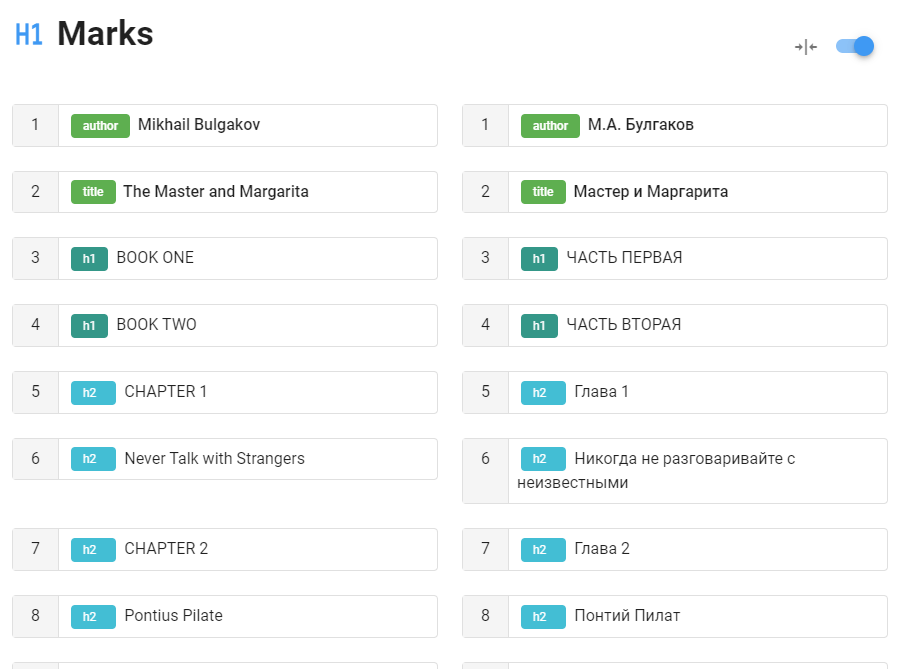
Task: Click row number 7 beside CHAPTER 2
Action: click(35, 549)
